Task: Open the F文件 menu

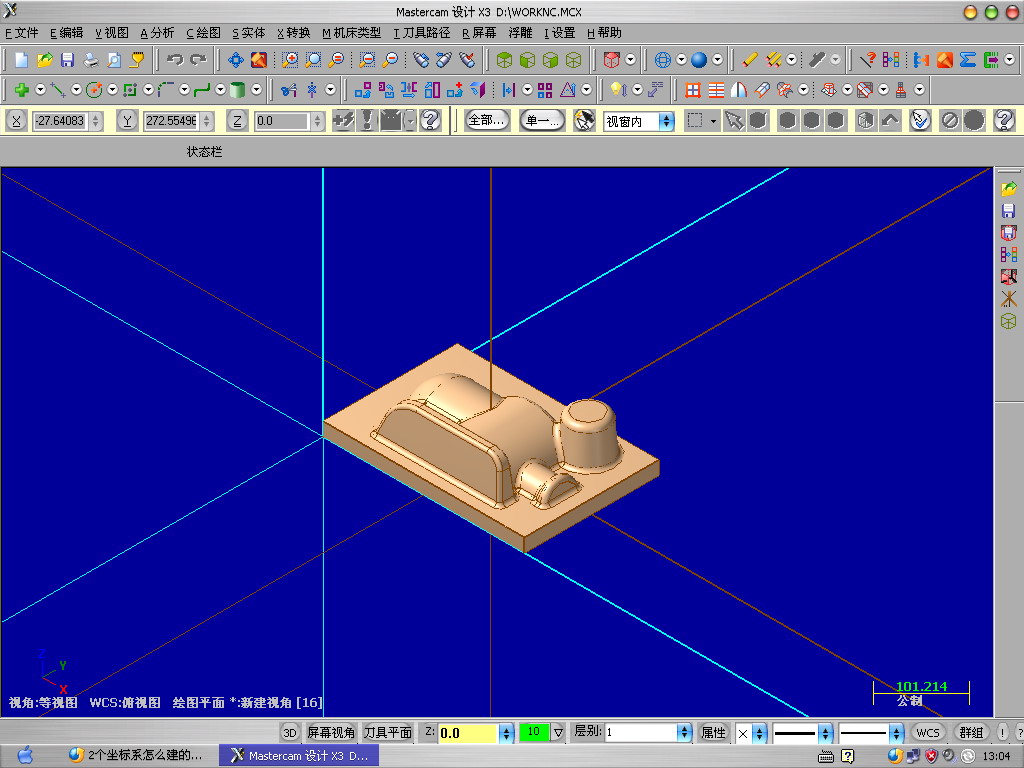Action: (22, 33)
